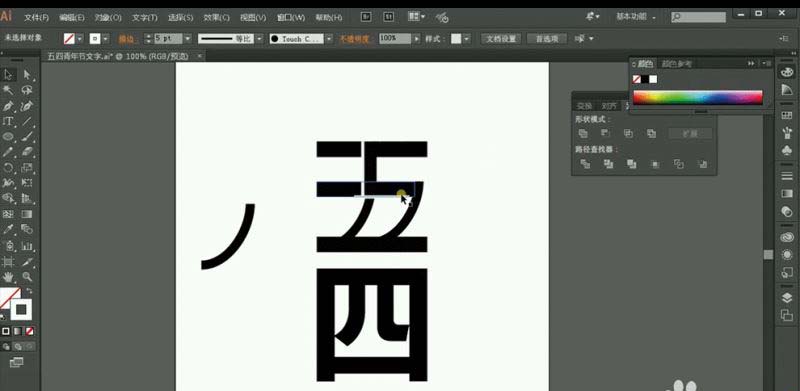Open Touch C... brush definition dropdown
The width and height of the screenshot is (800, 391).
[x=329, y=39]
